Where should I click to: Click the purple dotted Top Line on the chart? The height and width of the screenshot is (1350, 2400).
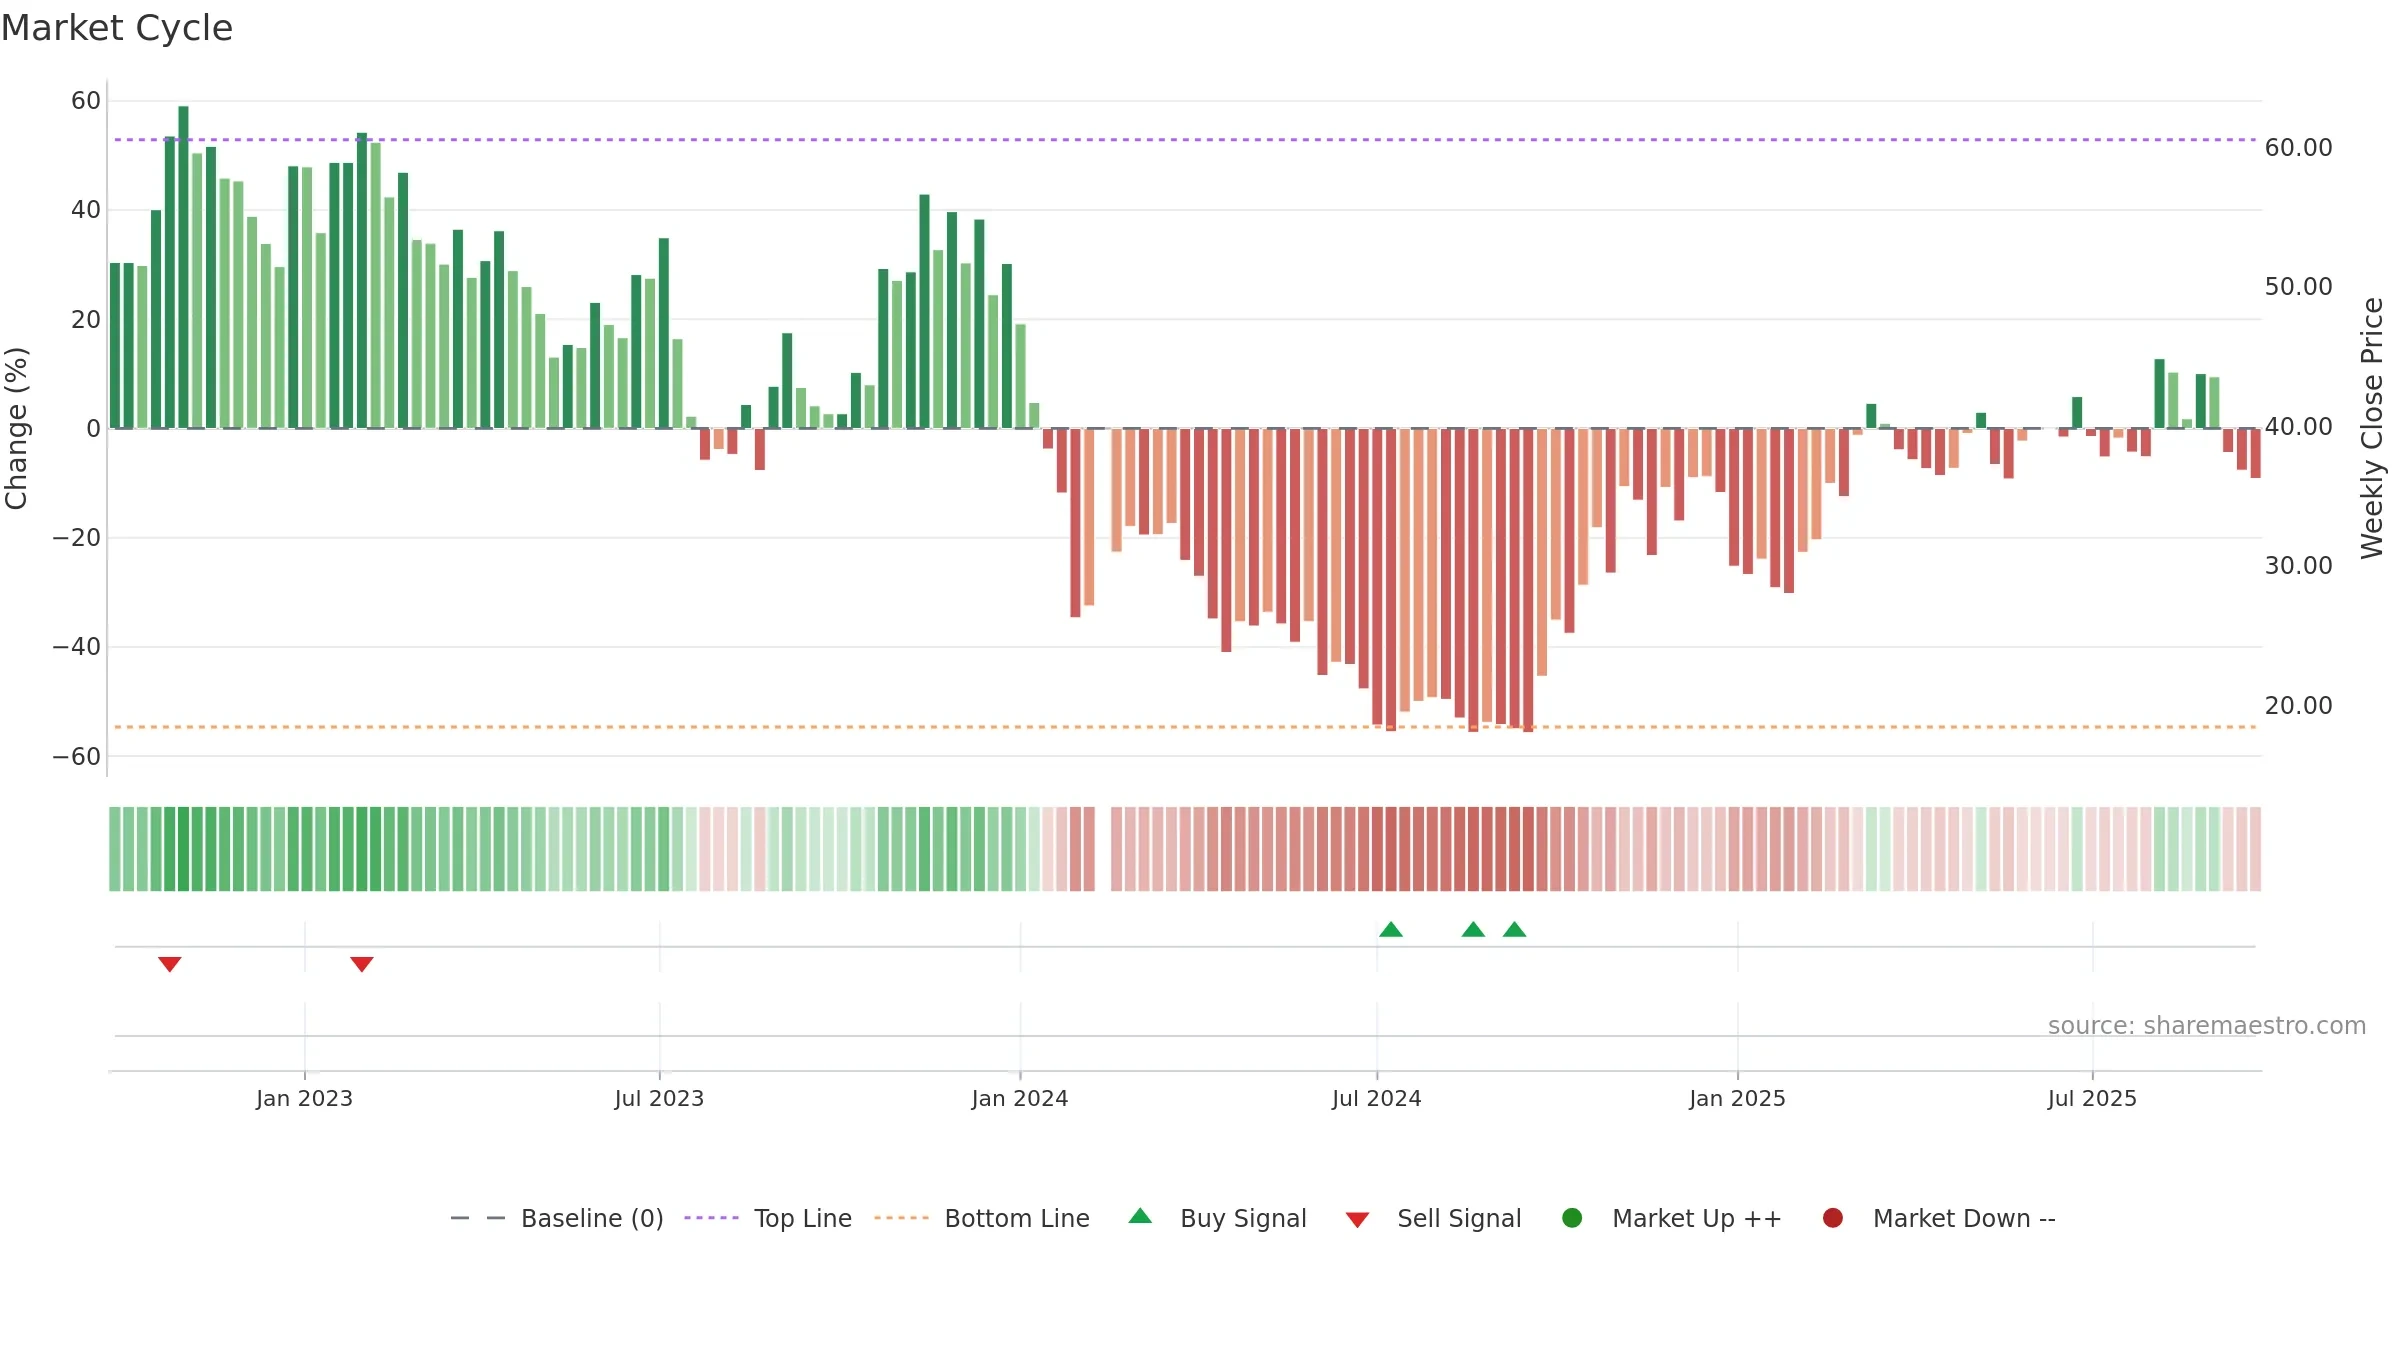click(x=1185, y=140)
